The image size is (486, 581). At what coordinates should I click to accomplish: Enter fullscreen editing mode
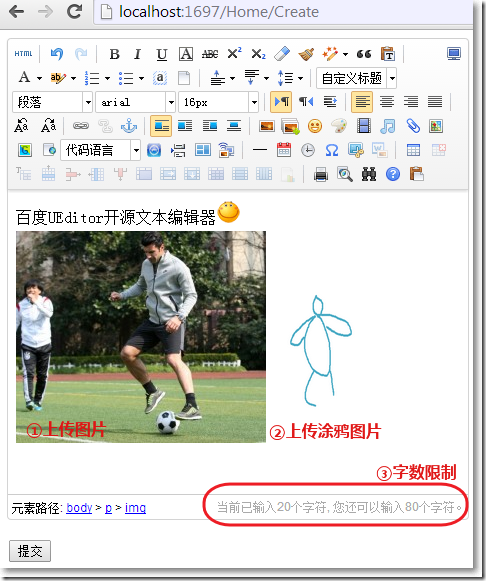point(454,54)
